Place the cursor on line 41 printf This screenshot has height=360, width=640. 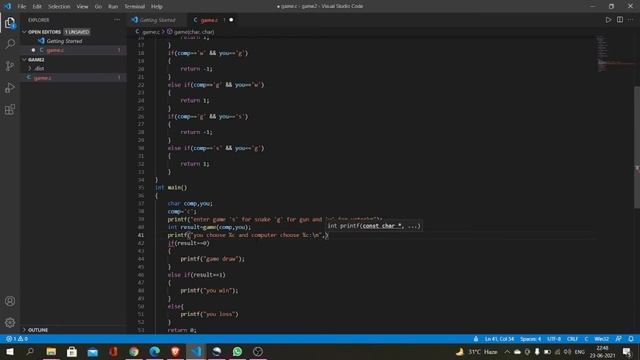(177, 235)
